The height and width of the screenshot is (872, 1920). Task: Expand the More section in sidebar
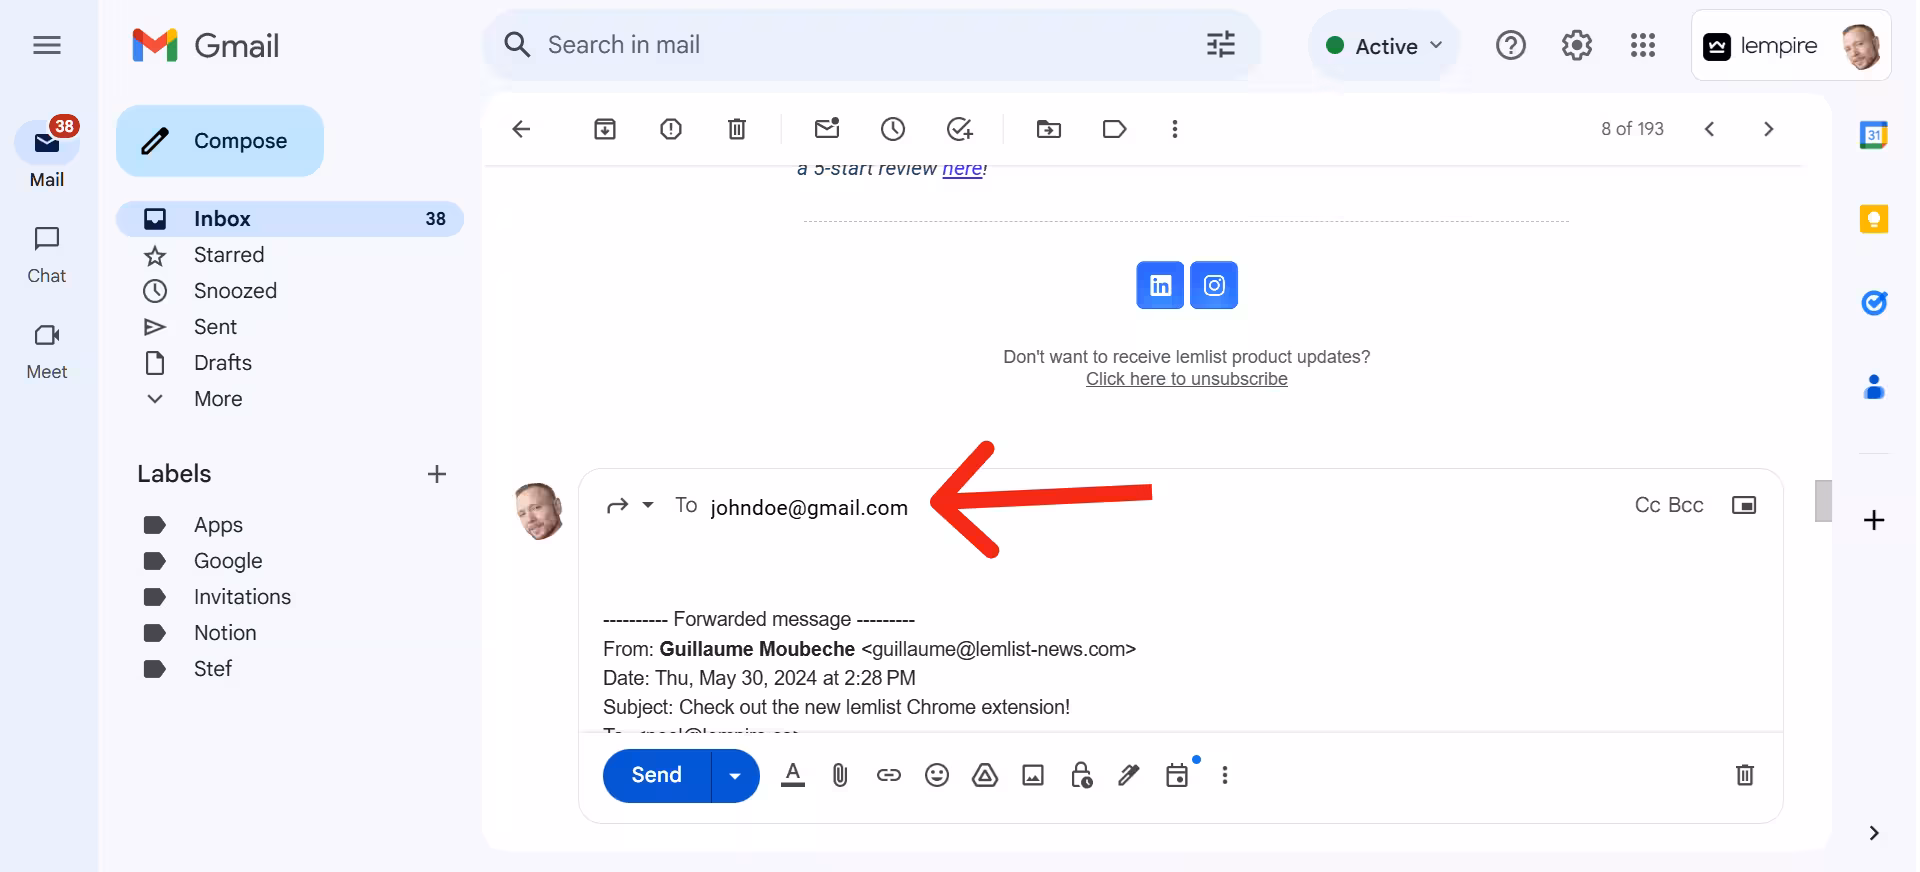218,399
